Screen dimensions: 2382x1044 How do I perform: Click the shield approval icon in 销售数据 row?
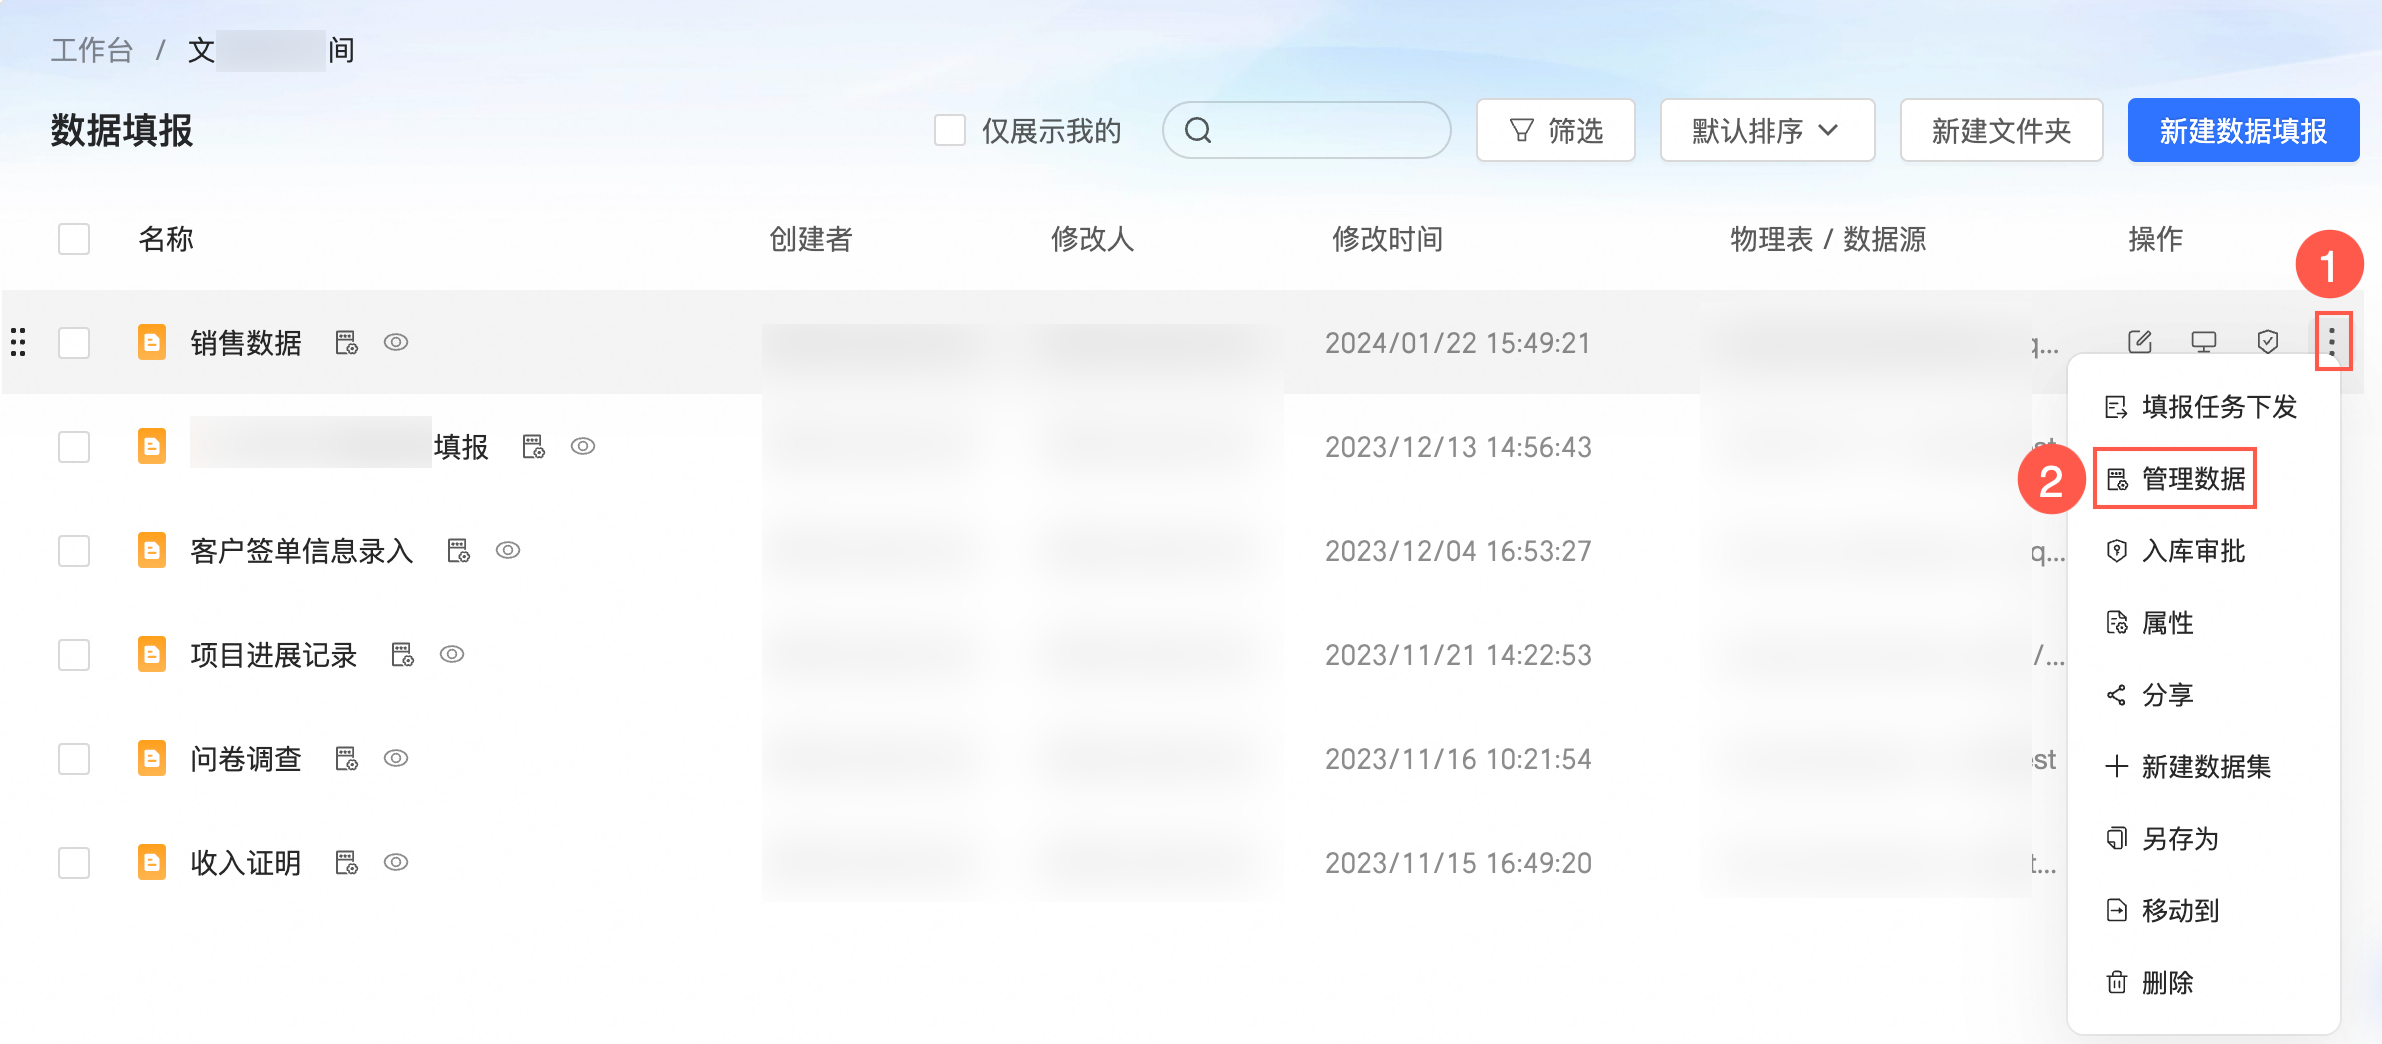[x=2268, y=342]
